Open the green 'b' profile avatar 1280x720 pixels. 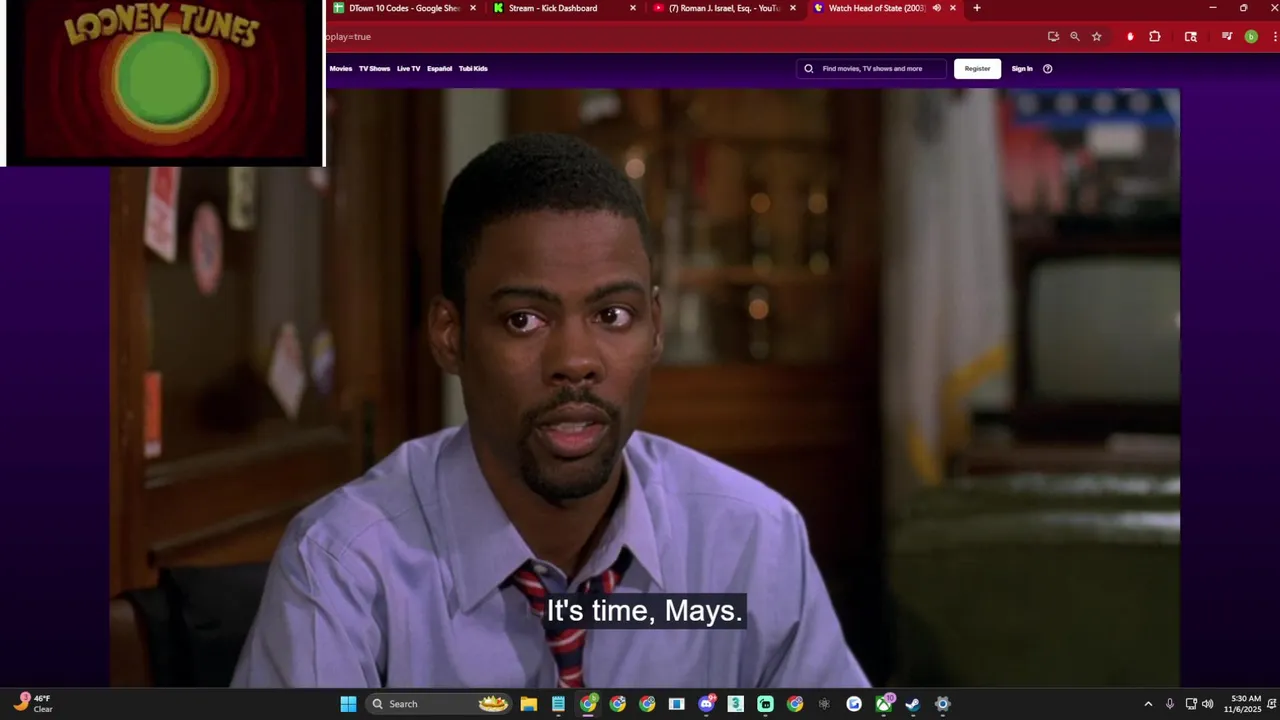pyautogui.click(x=1251, y=37)
